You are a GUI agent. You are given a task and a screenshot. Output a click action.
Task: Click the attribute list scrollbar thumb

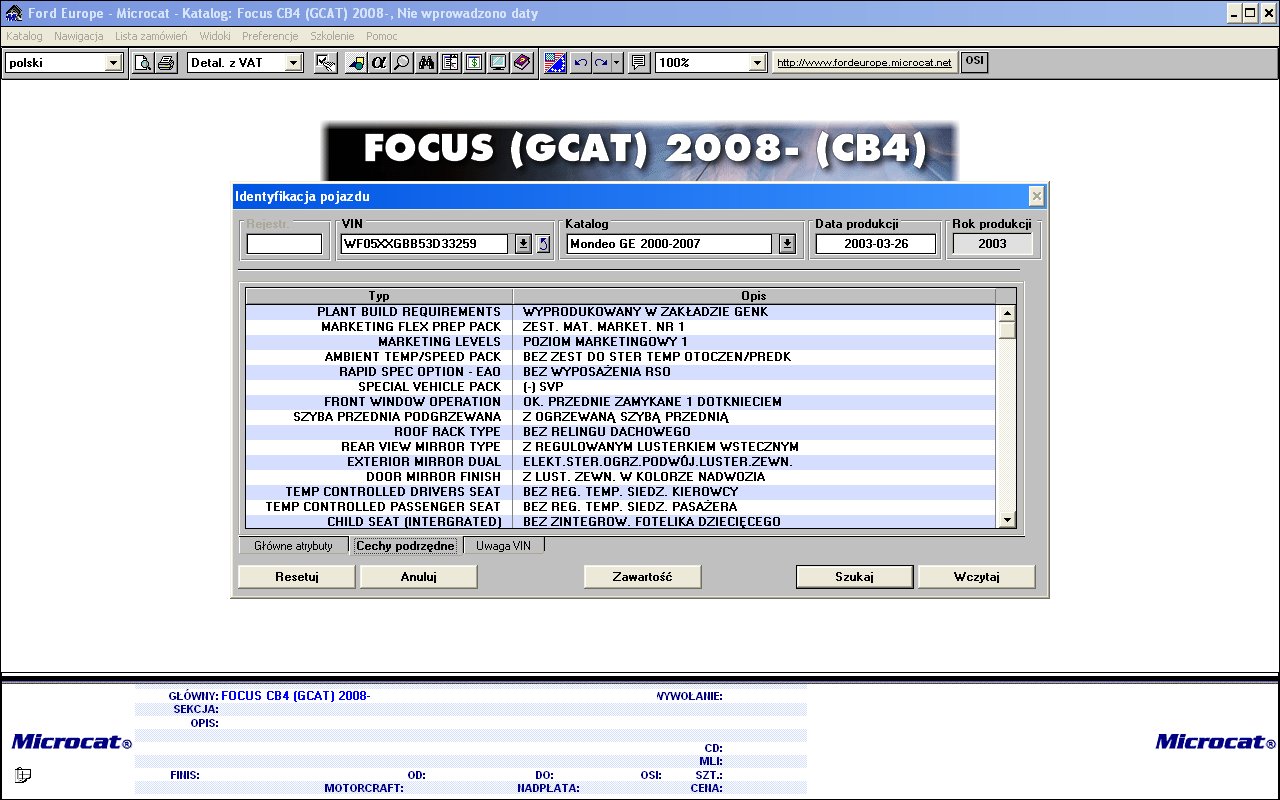[1007, 330]
